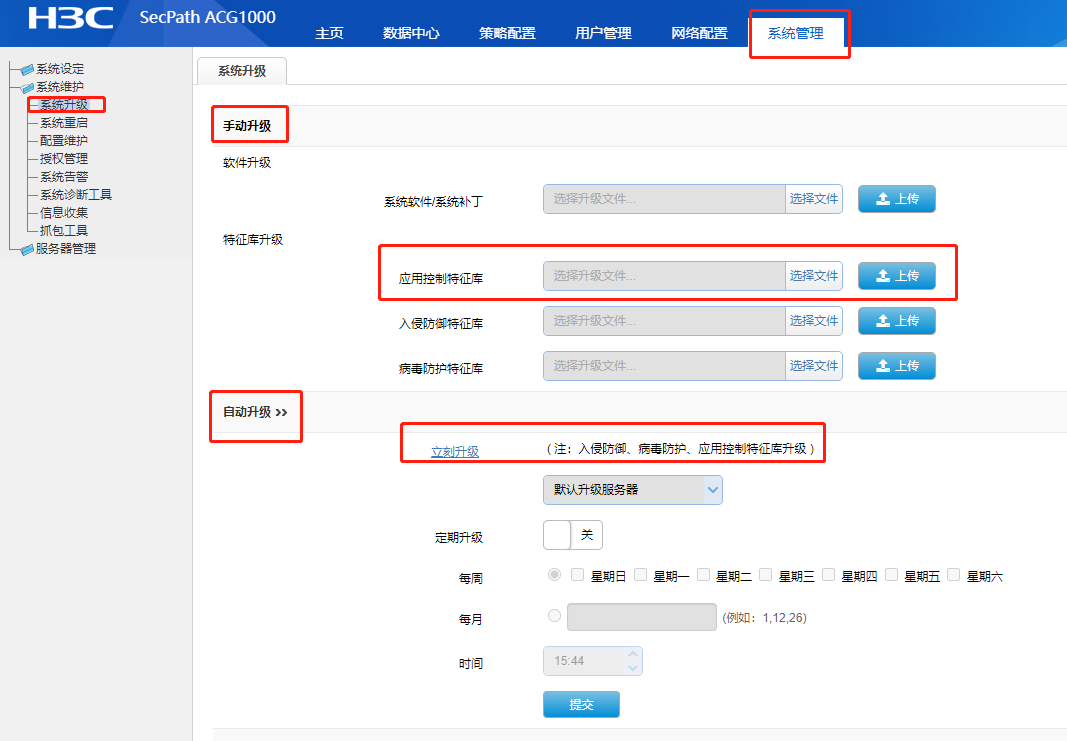Viewport: 1067px width, 741px height.
Task: Select the 每月 radio button
Action: (x=555, y=615)
